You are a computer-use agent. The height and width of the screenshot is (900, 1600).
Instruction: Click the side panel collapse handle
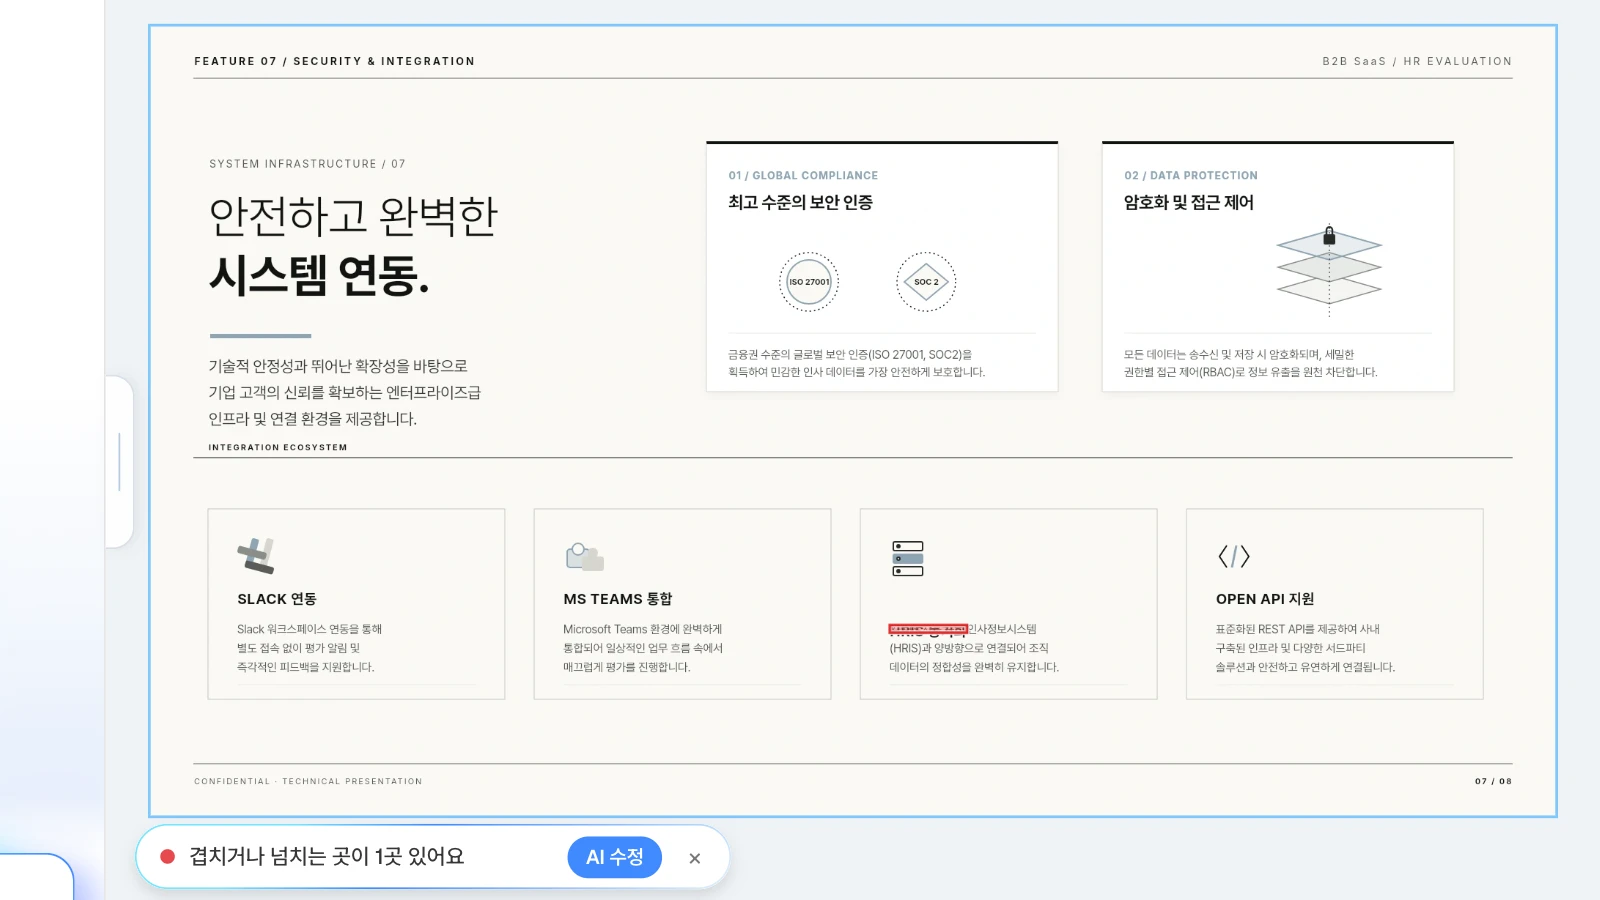click(x=119, y=462)
